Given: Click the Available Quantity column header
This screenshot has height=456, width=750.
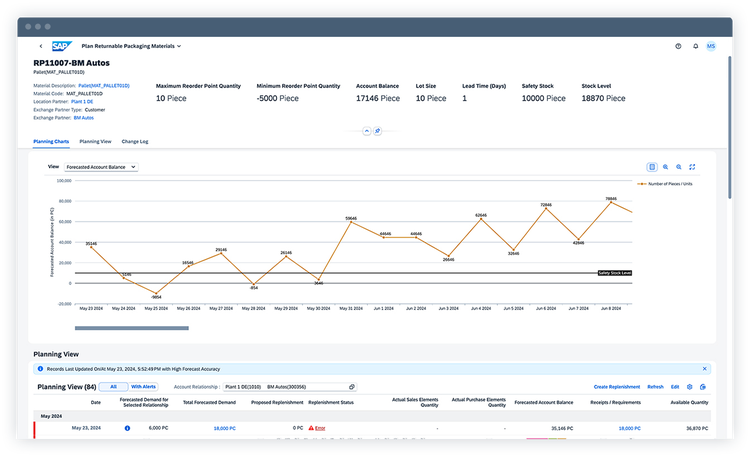Looking at the screenshot, I should [689, 402].
